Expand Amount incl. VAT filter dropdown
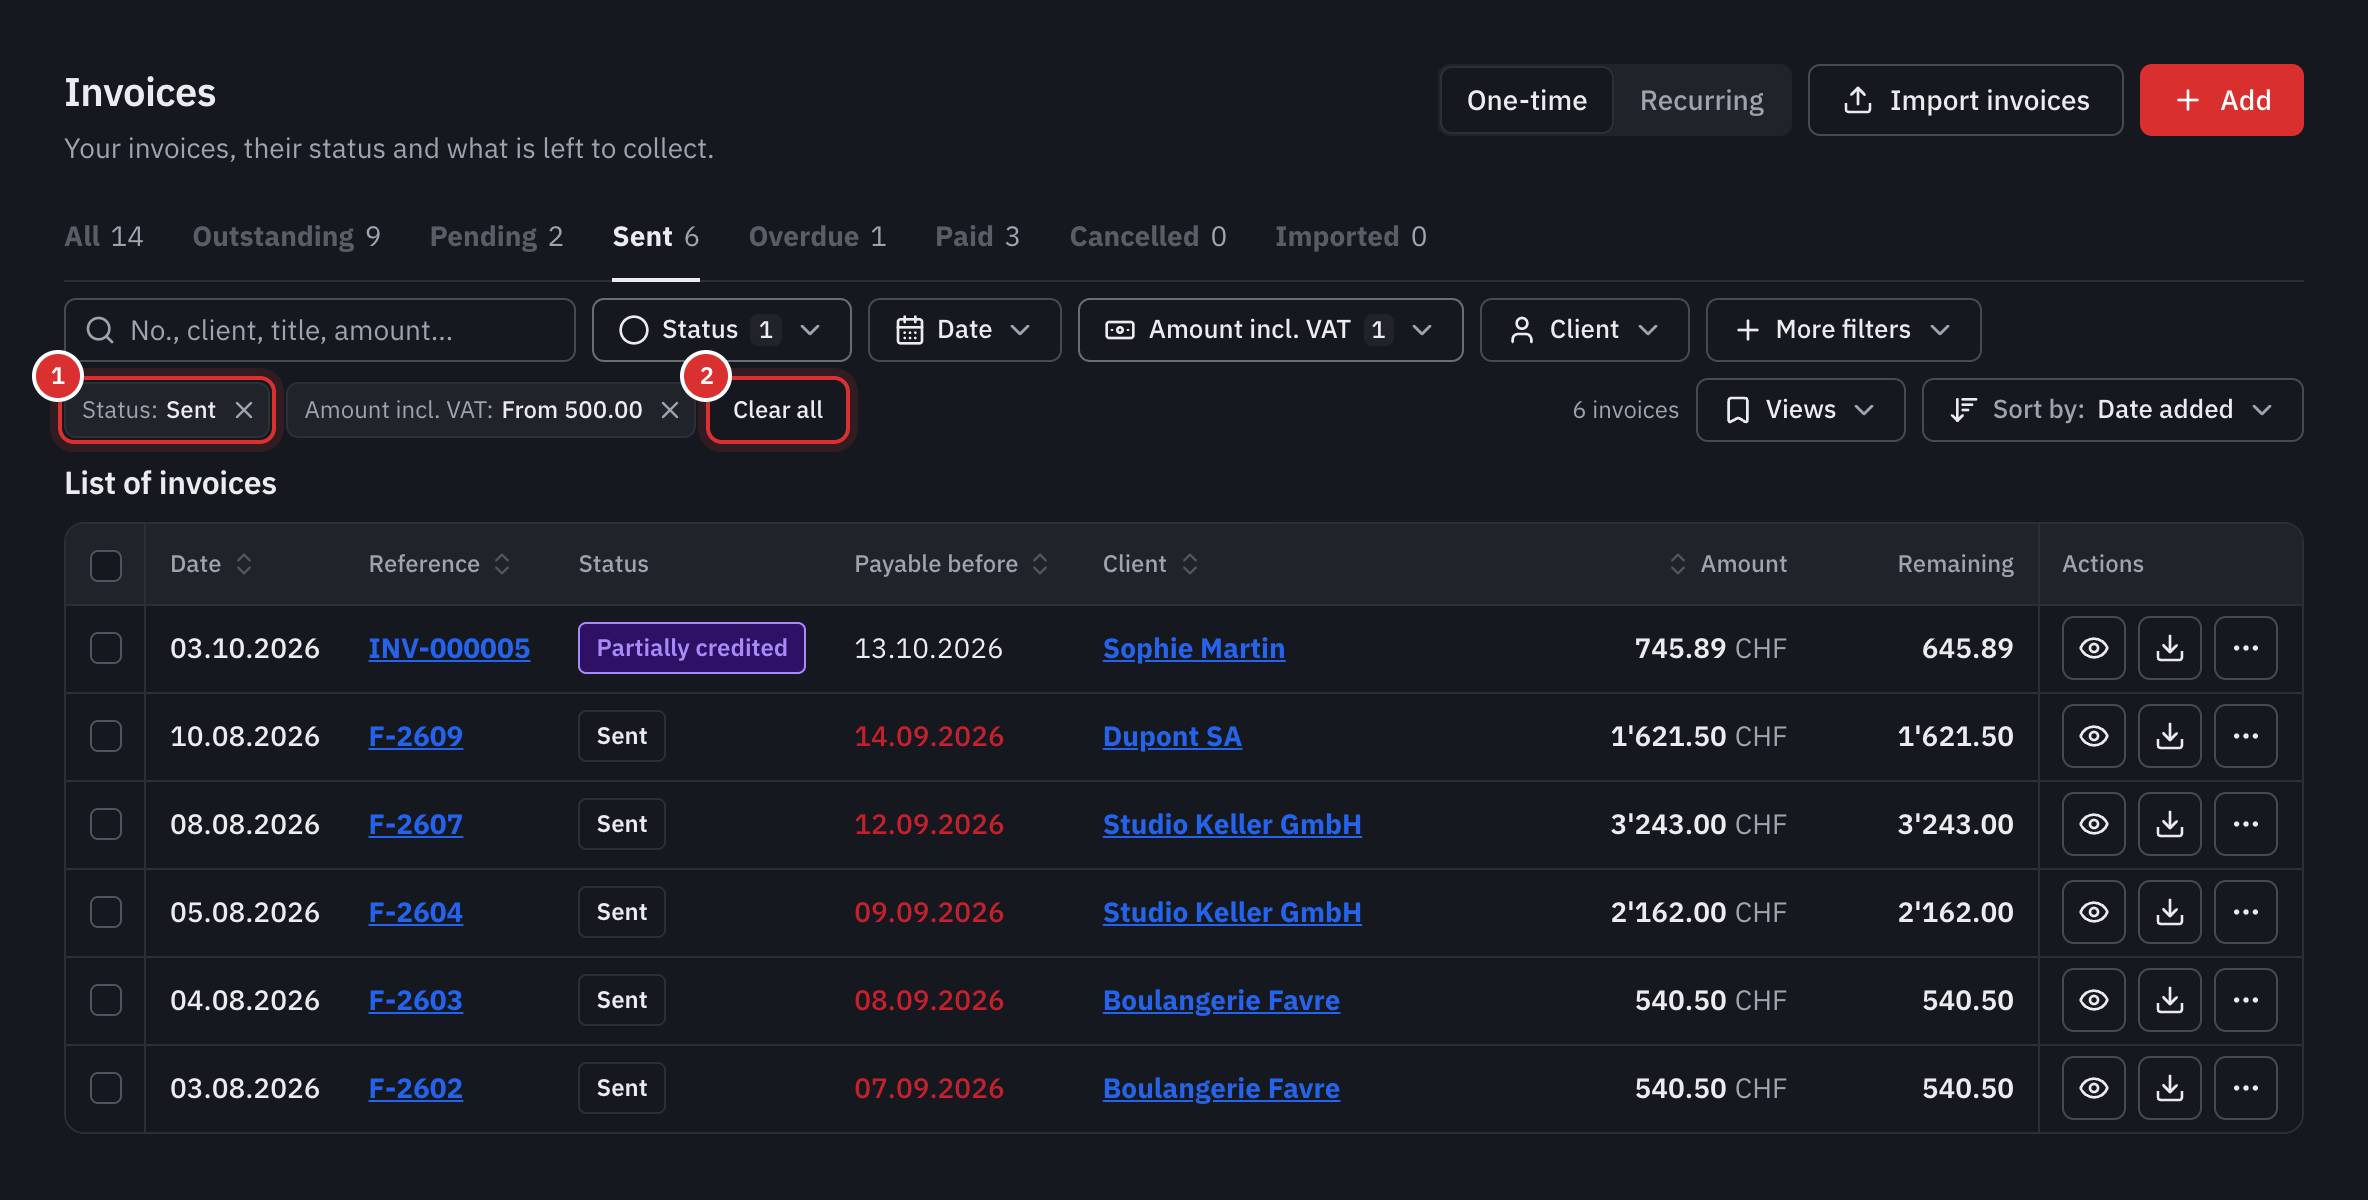Image resolution: width=2368 pixels, height=1200 pixels. 1270,330
